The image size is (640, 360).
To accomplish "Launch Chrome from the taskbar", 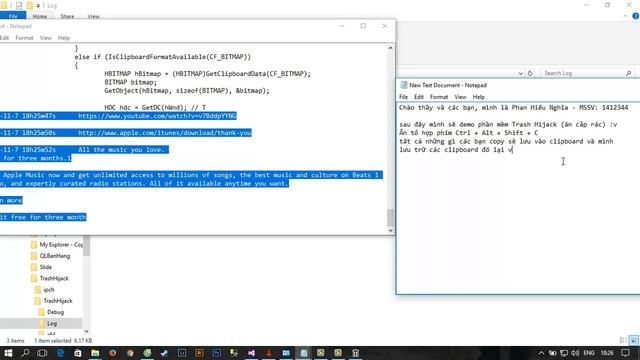I will click(130, 353).
